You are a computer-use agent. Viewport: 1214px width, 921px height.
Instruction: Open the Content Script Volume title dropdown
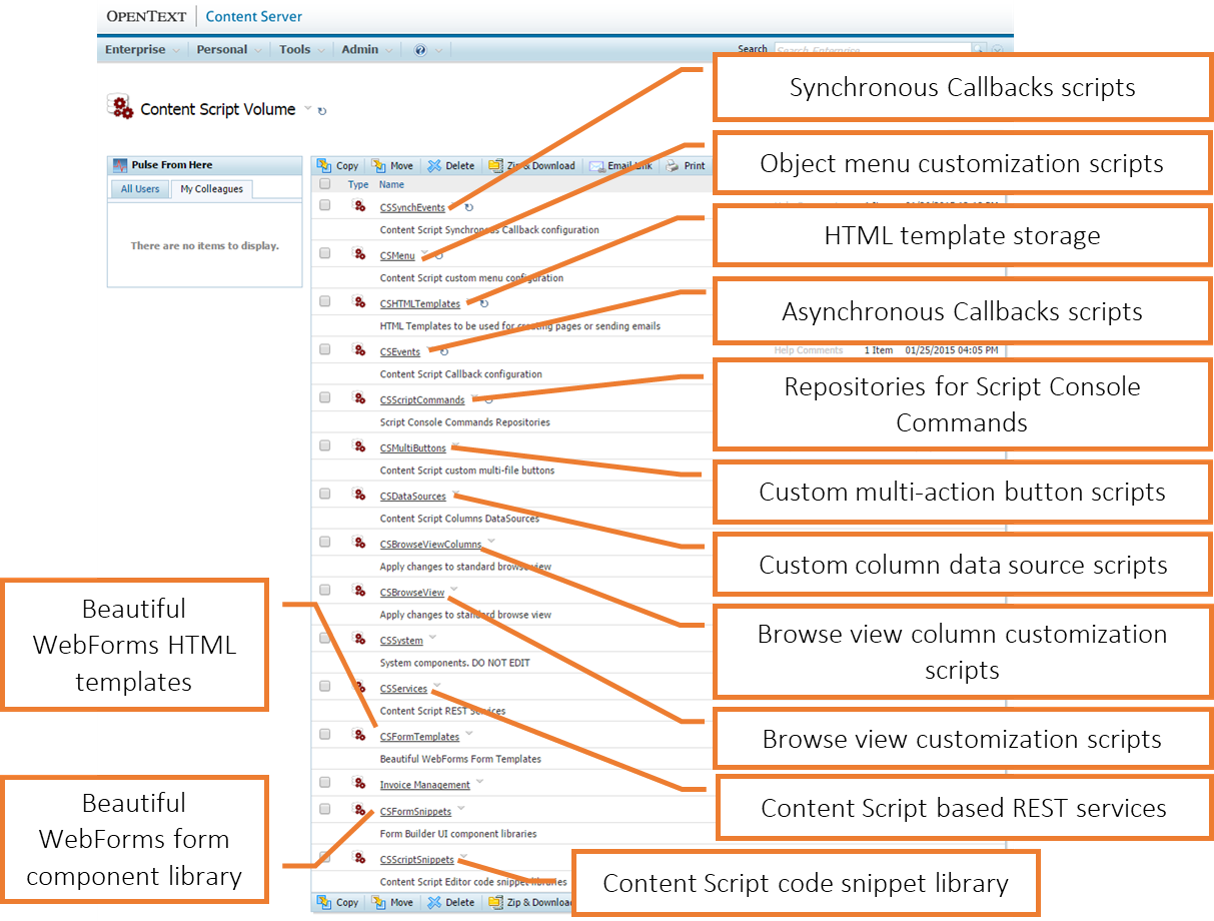pyautogui.click(x=308, y=107)
